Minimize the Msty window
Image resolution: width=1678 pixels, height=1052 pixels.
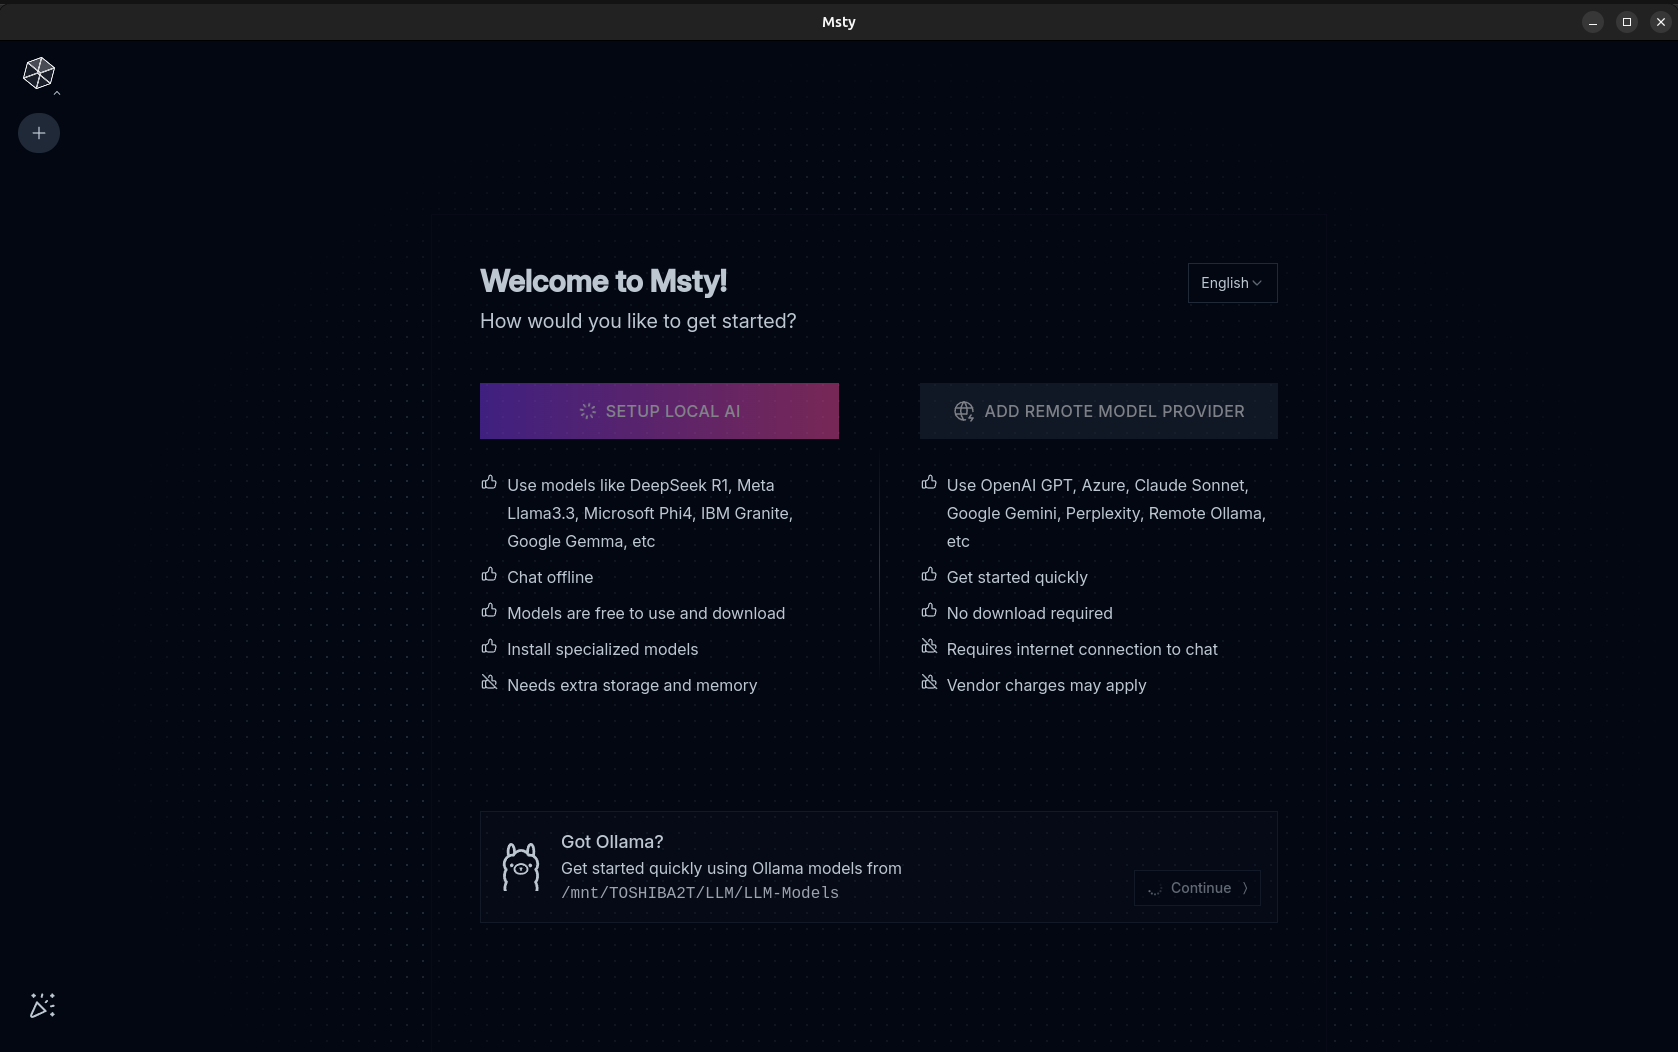1593,22
